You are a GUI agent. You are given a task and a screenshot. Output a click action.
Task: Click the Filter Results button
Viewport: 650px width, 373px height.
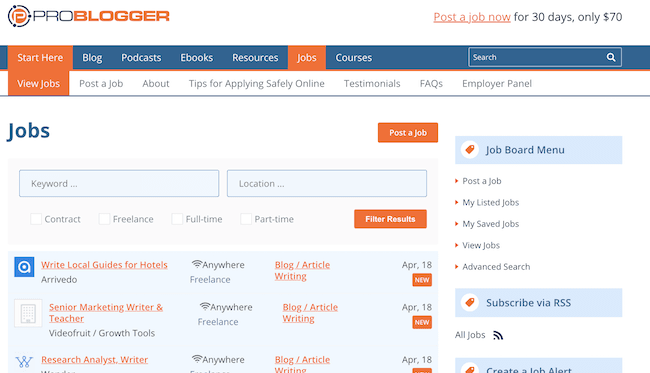[390, 219]
